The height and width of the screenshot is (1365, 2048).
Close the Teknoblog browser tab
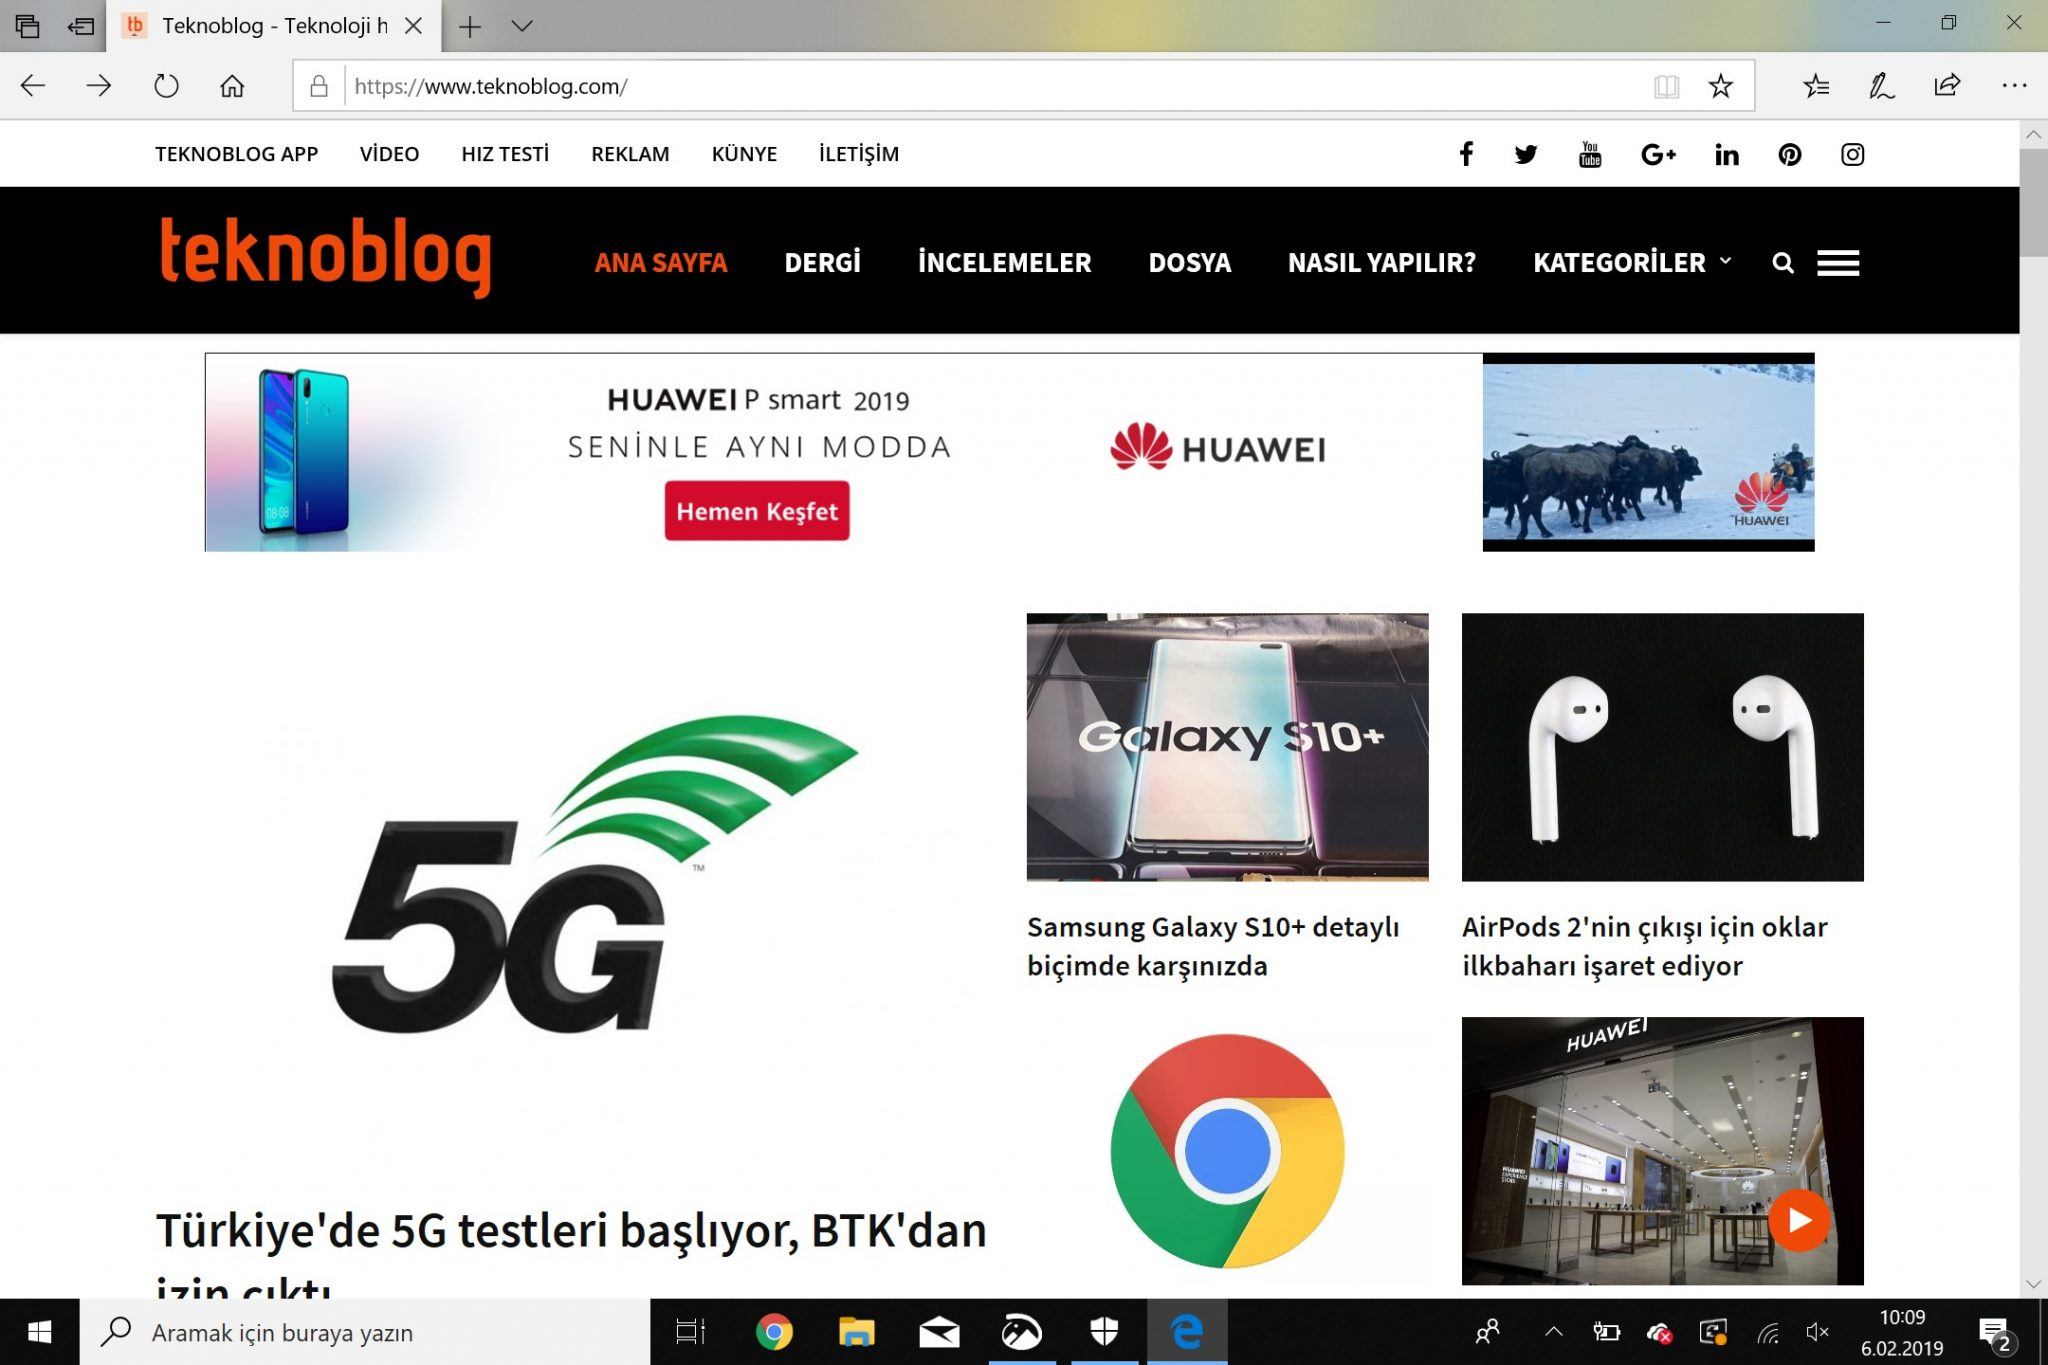413,26
